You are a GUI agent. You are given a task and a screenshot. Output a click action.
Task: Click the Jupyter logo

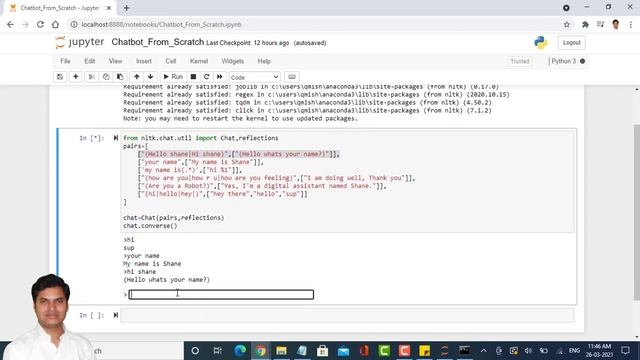click(x=80, y=42)
